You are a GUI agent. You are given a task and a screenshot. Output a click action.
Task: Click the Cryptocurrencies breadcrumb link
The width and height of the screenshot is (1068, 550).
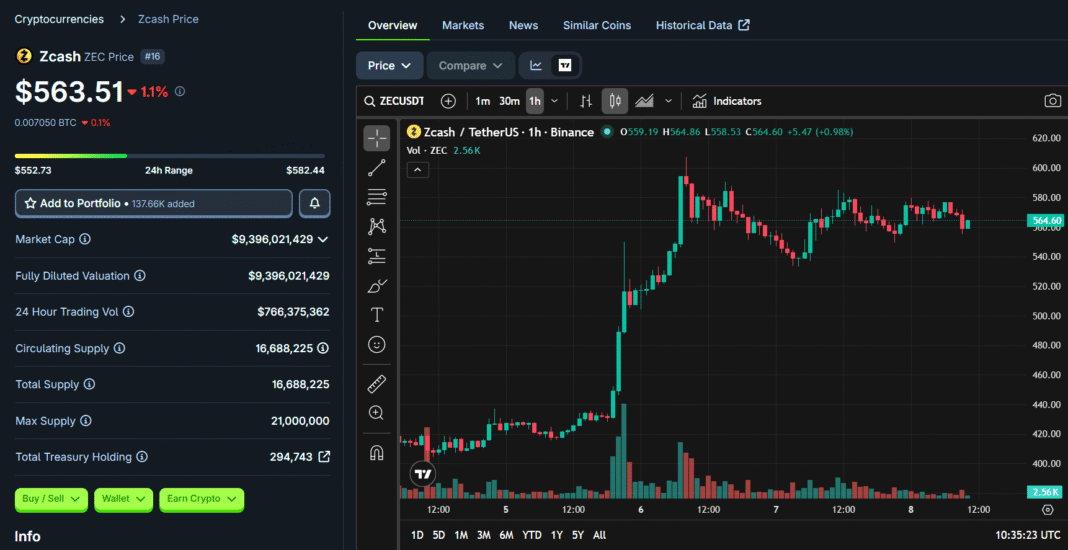point(59,19)
